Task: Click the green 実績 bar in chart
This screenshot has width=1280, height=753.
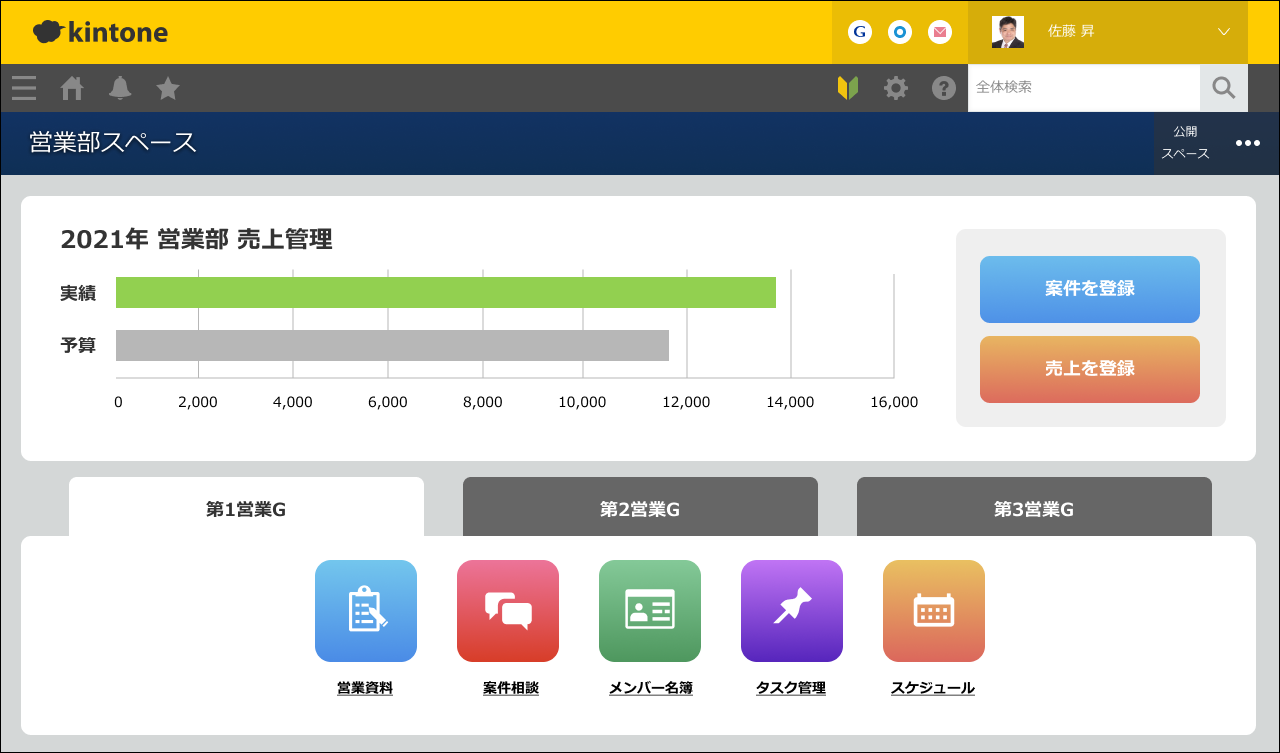Action: tap(445, 292)
